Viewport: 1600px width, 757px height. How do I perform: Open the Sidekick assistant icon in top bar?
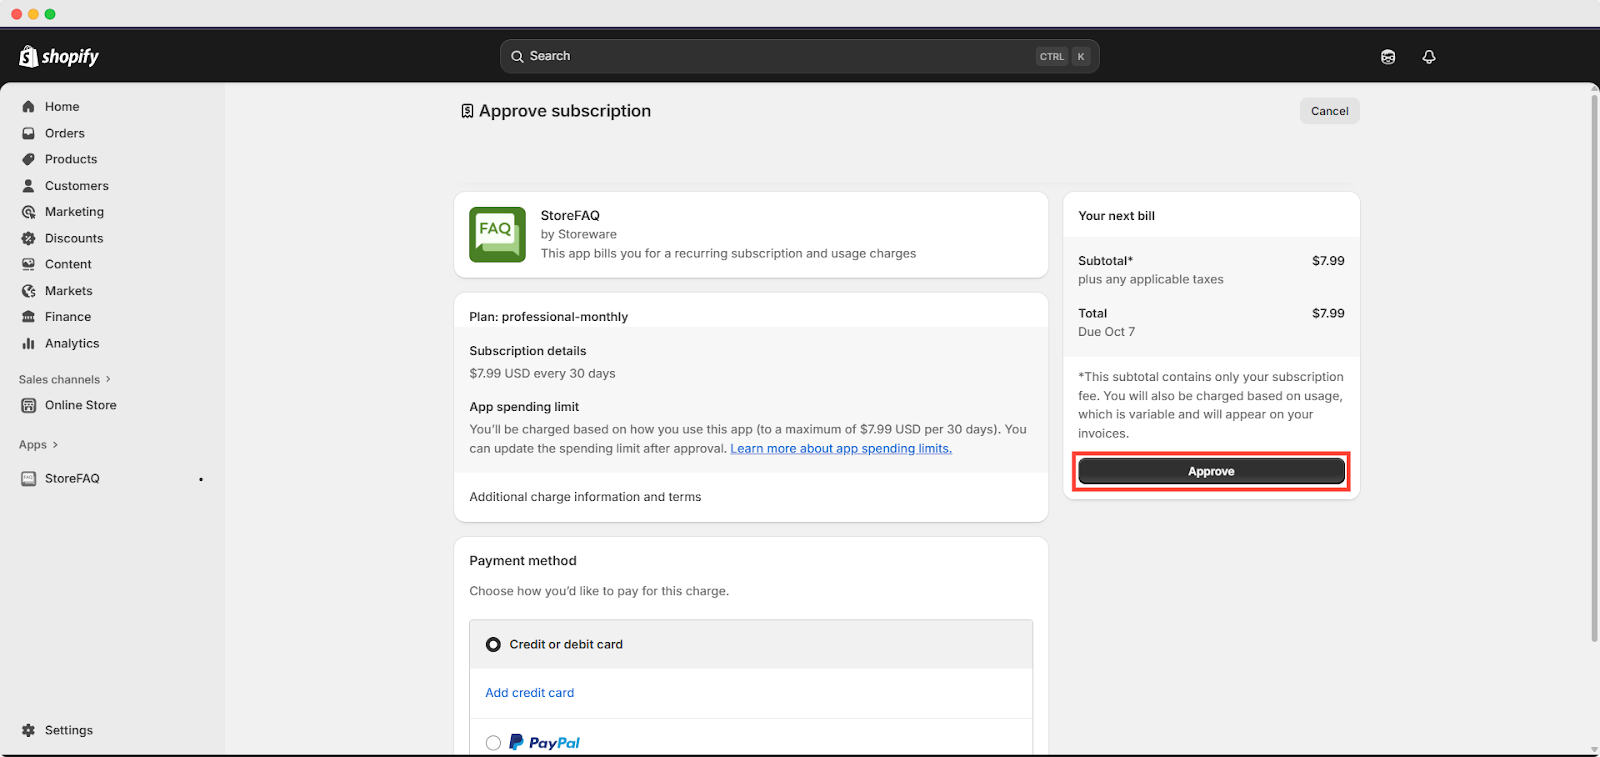click(1388, 57)
